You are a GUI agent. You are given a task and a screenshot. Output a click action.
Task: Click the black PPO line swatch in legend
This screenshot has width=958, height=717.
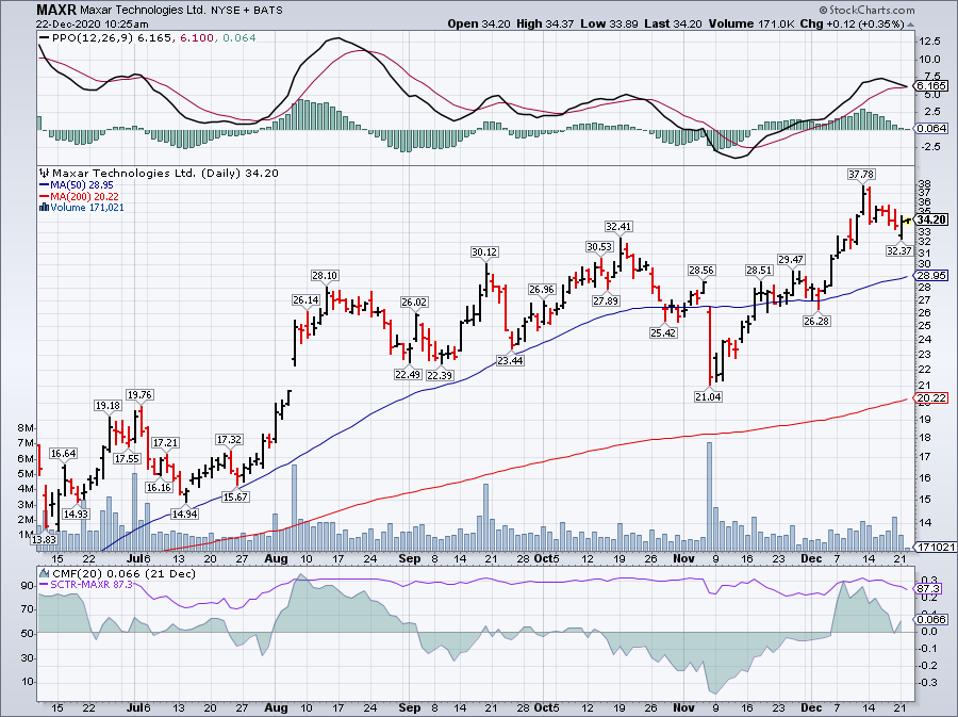(x=44, y=38)
